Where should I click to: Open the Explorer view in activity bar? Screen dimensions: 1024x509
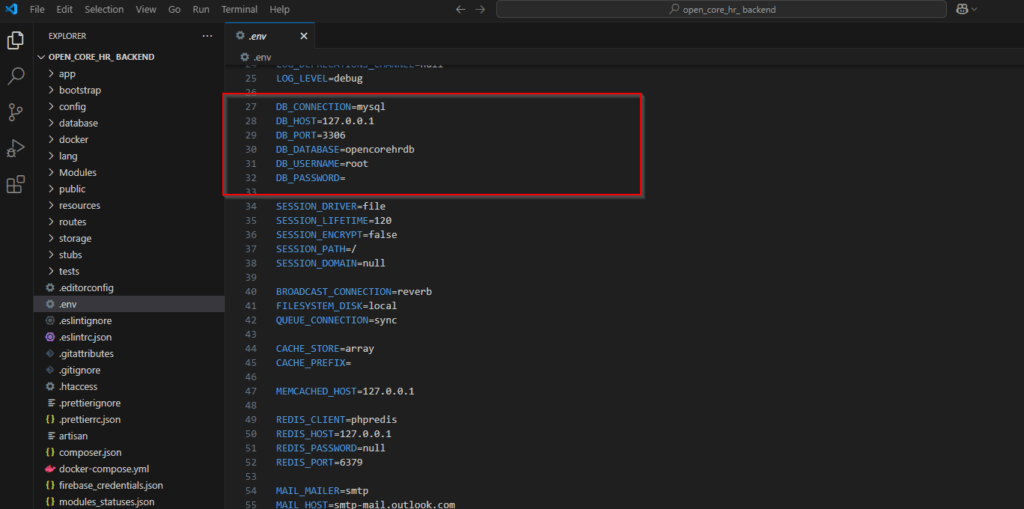click(x=15, y=41)
